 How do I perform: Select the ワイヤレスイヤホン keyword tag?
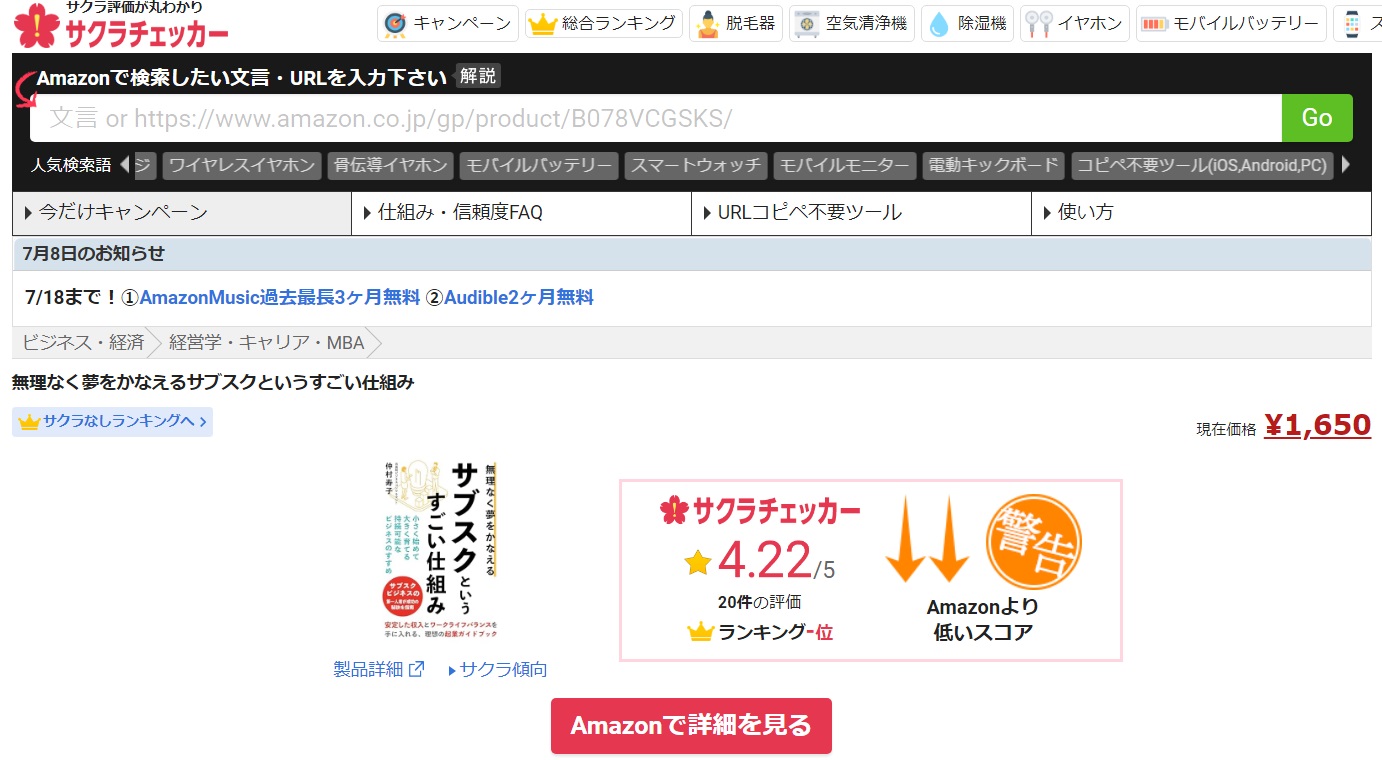[x=242, y=166]
